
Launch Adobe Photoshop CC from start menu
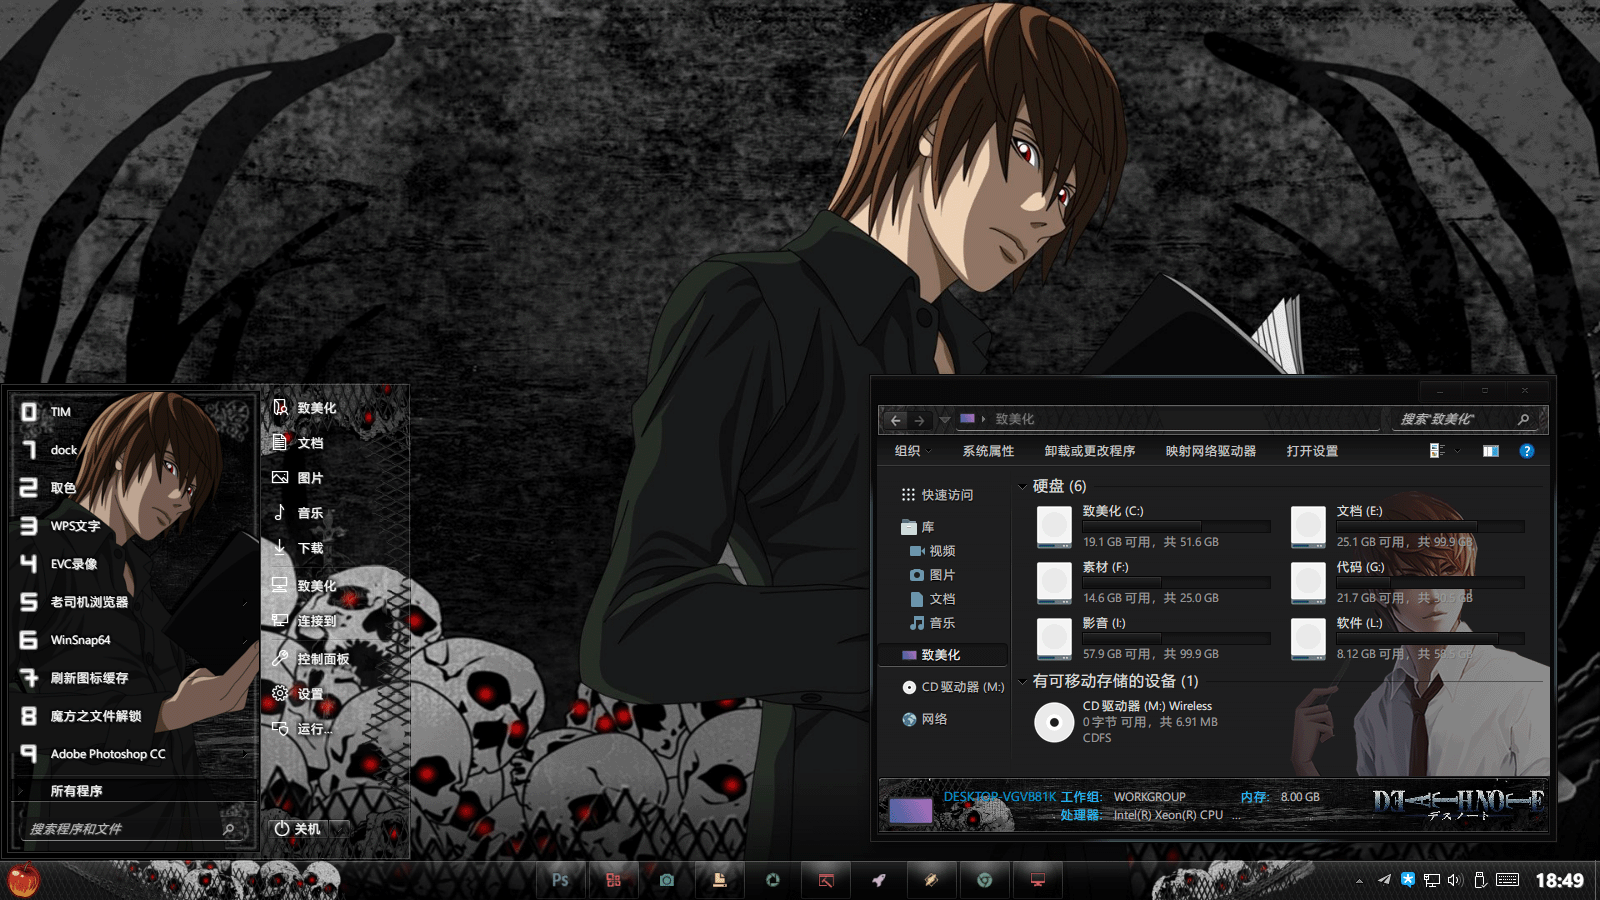pyautogui.click(x=132, y=754)
